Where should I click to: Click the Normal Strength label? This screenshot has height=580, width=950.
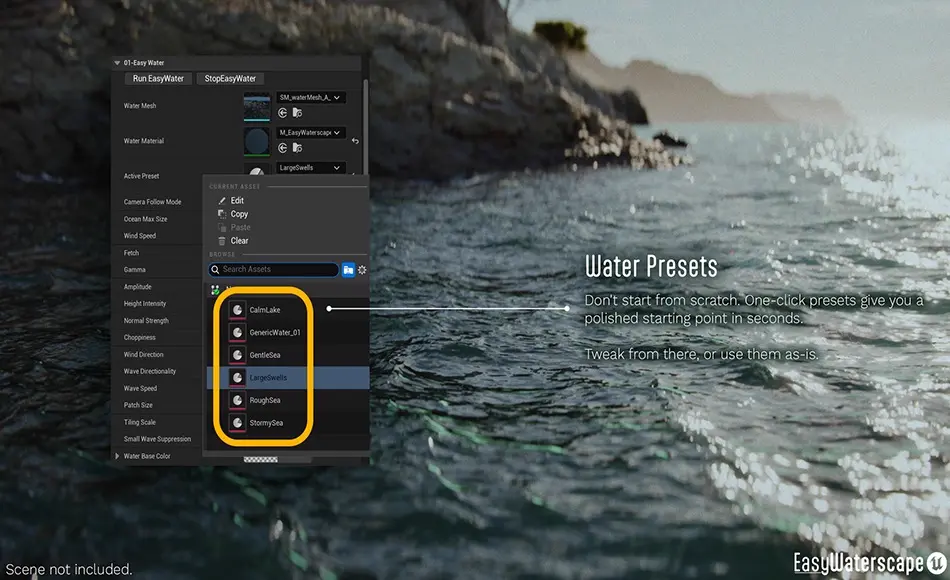146,321
